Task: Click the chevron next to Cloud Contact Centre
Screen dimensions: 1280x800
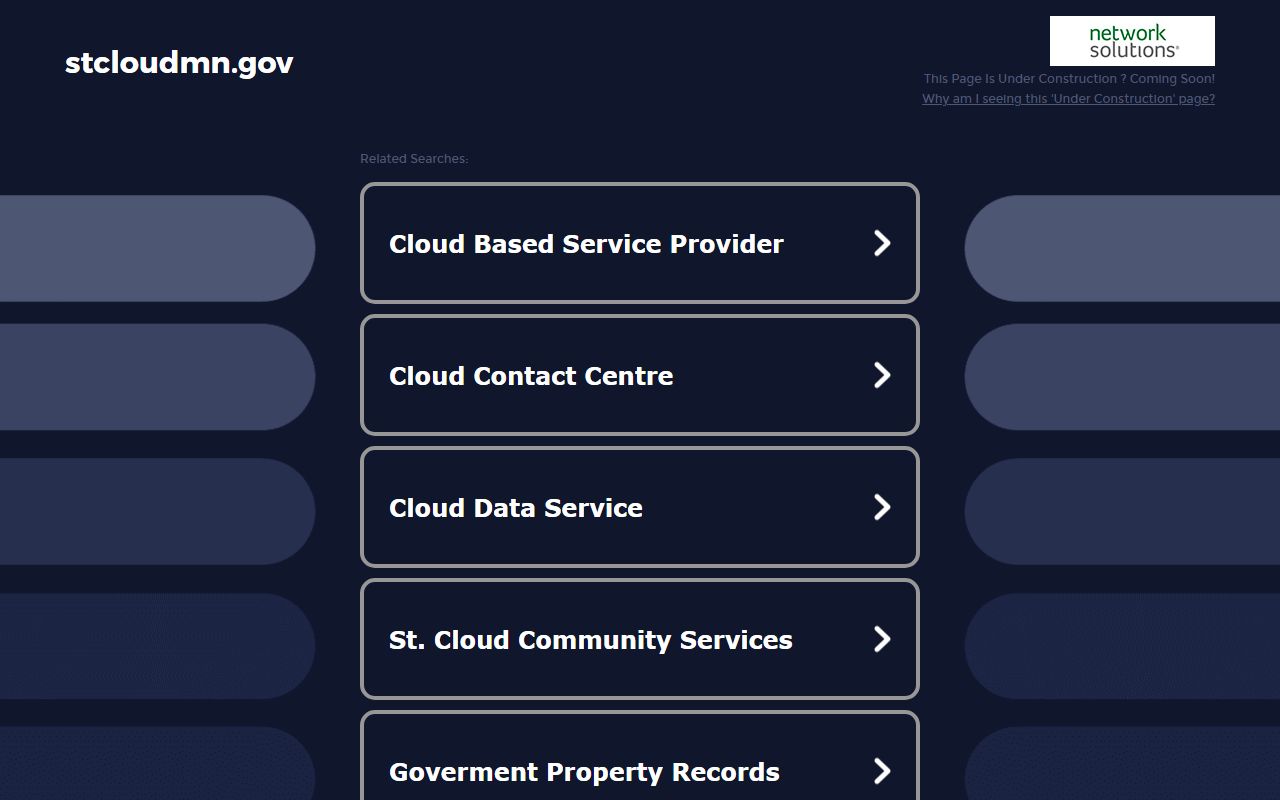Action: 881,375
